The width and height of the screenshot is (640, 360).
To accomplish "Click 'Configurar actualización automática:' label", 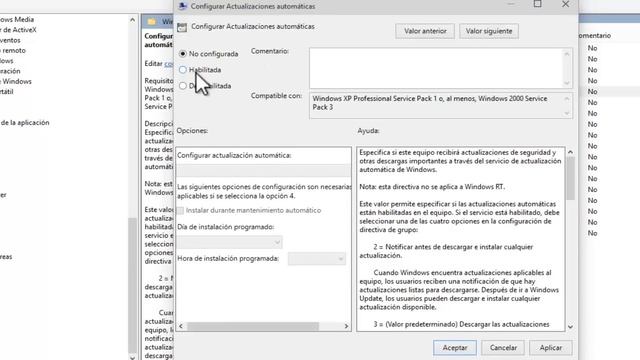I will click(x=234, y=156).
